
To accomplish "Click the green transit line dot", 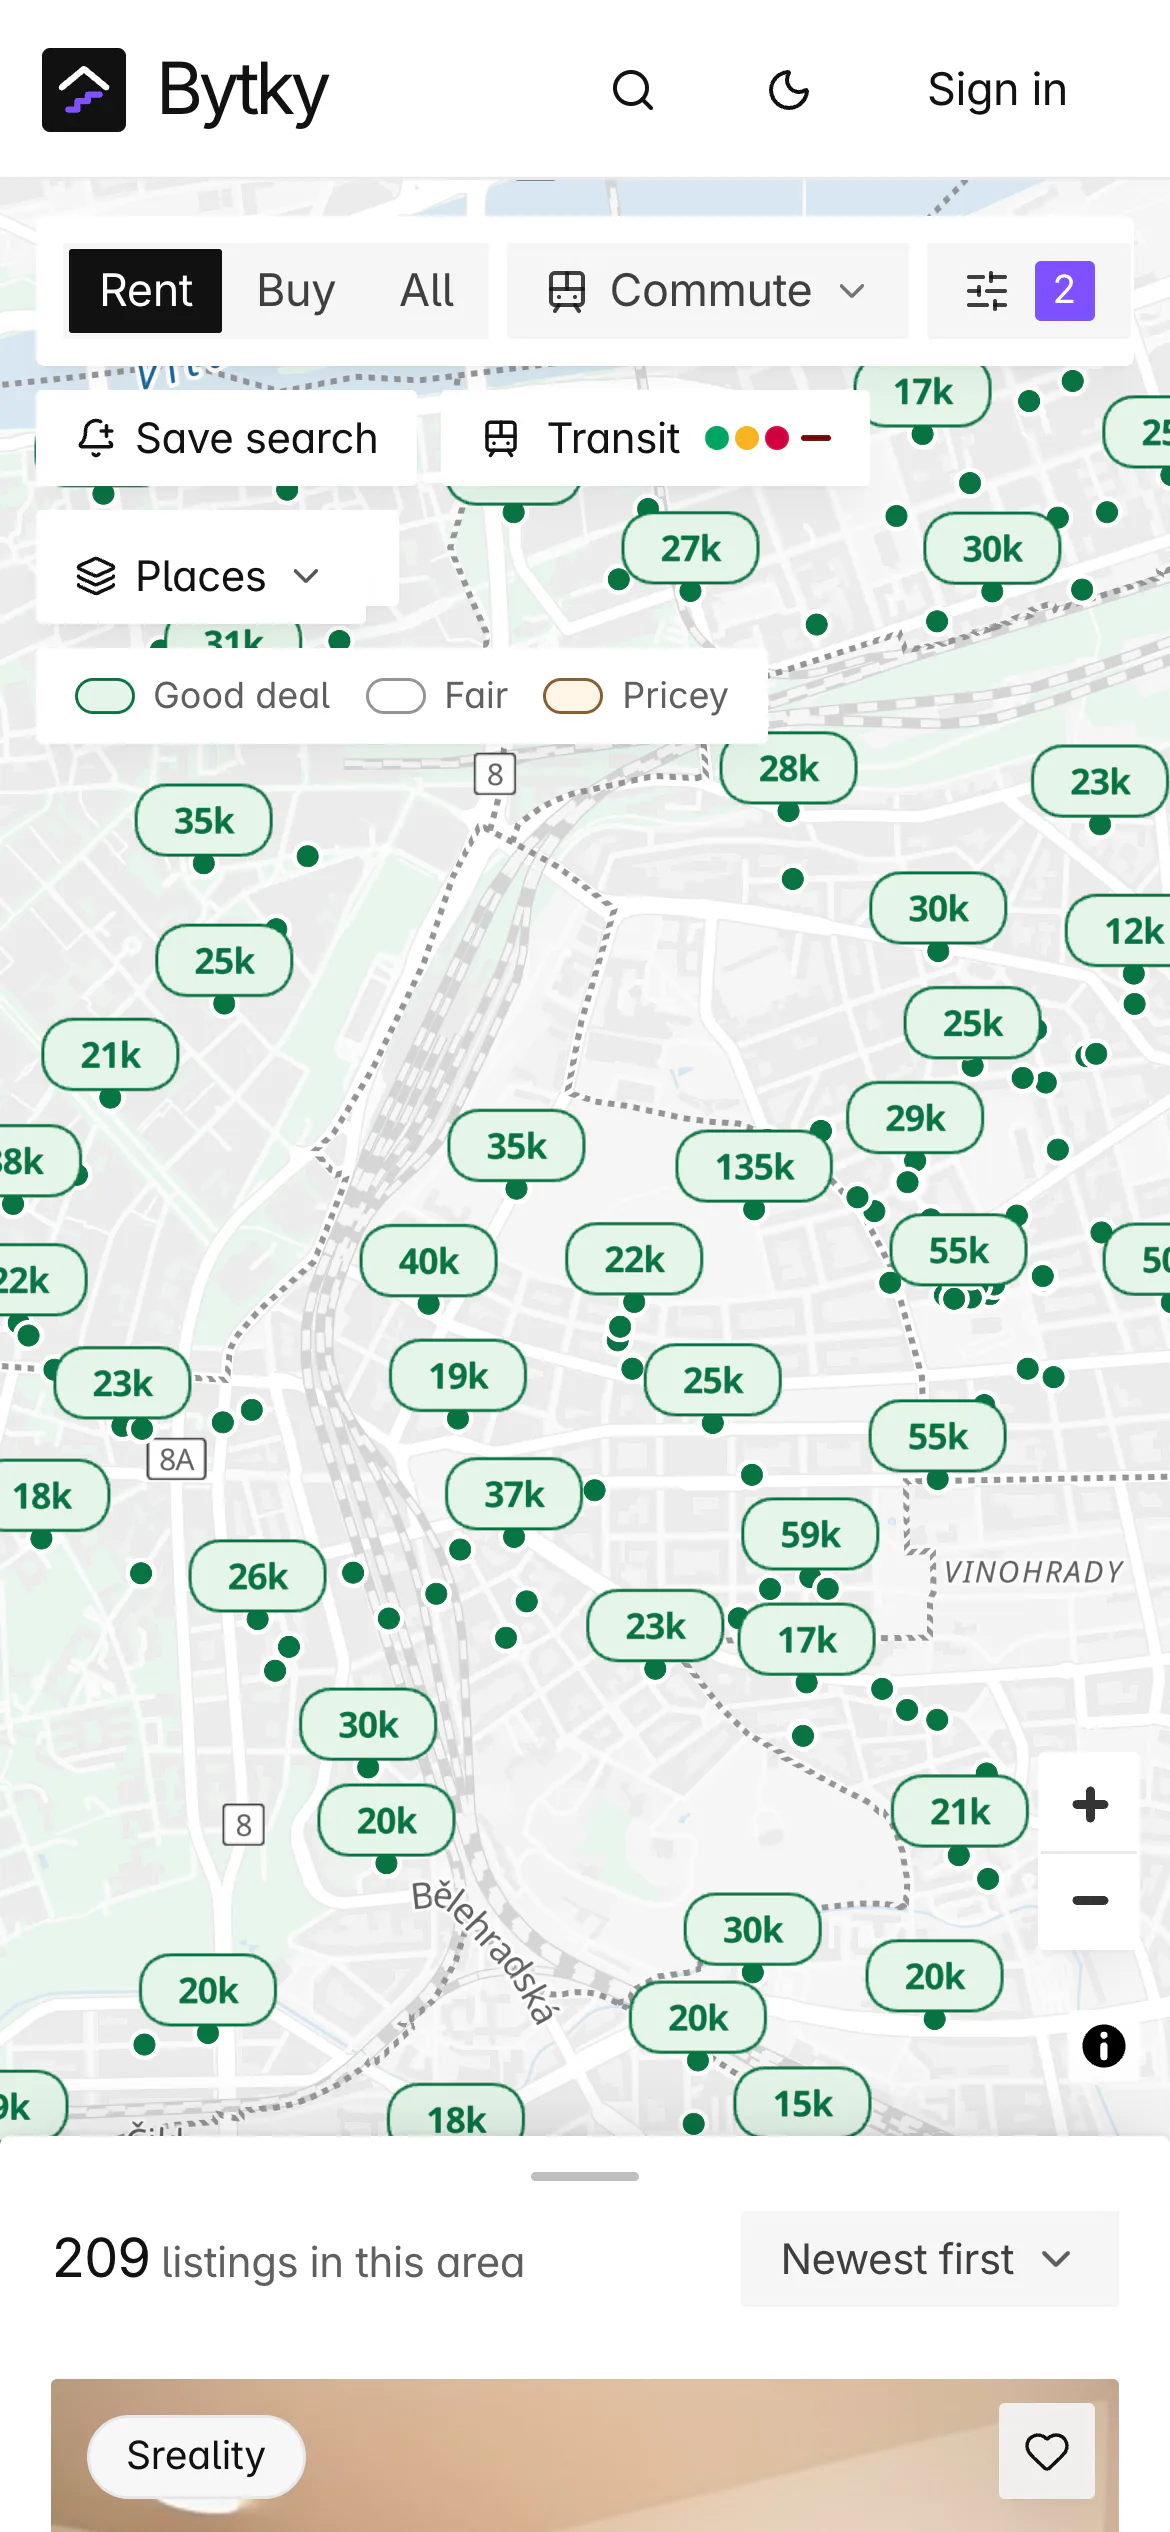I will (717, 438).
